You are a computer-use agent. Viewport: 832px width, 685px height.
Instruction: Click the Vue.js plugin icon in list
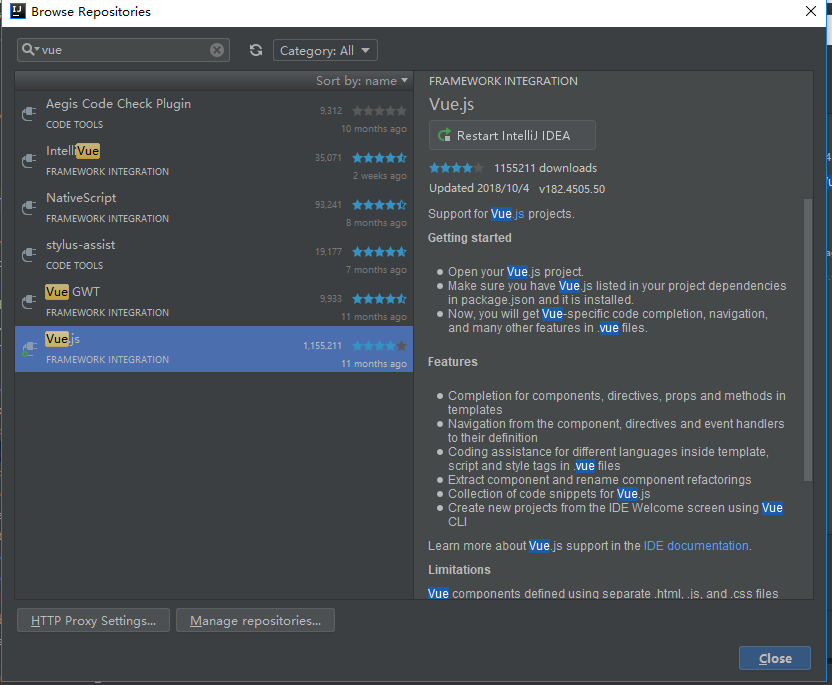tap(29, 349)
